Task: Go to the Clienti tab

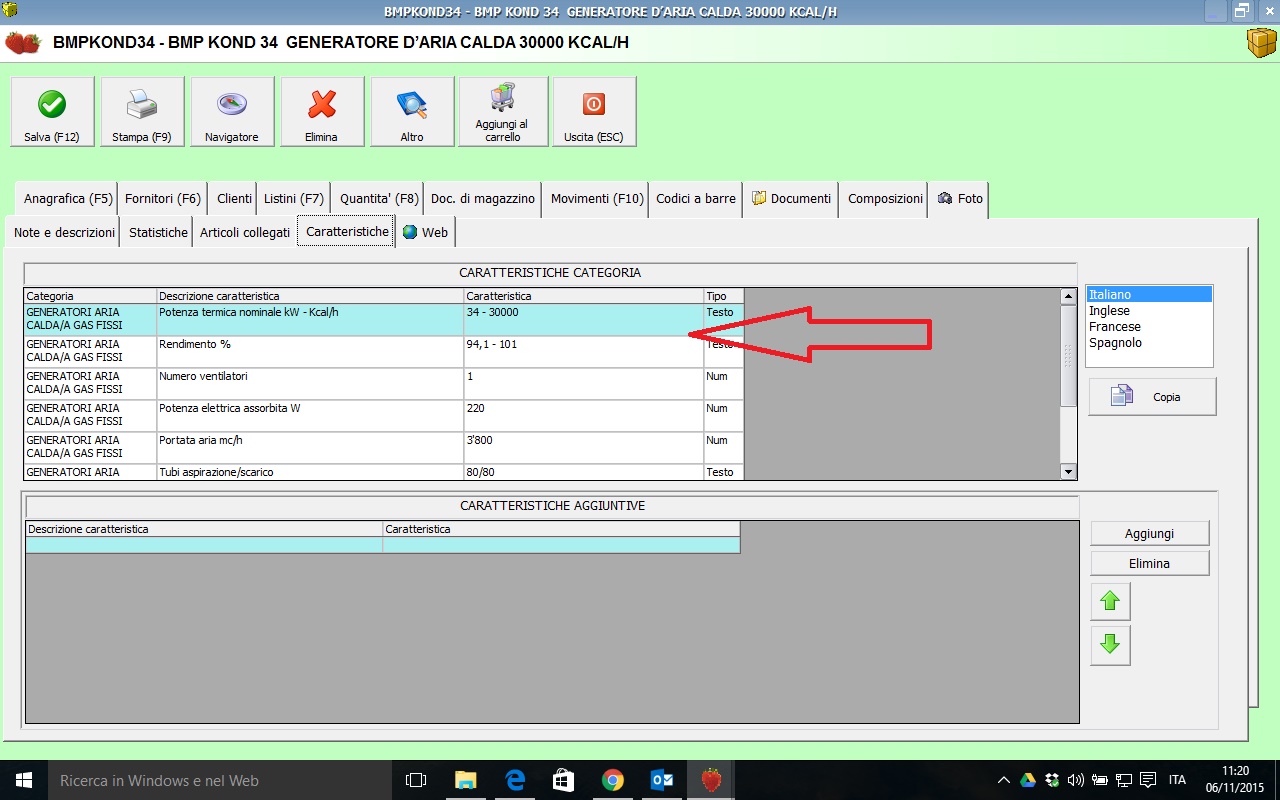Action: (234, 199)
